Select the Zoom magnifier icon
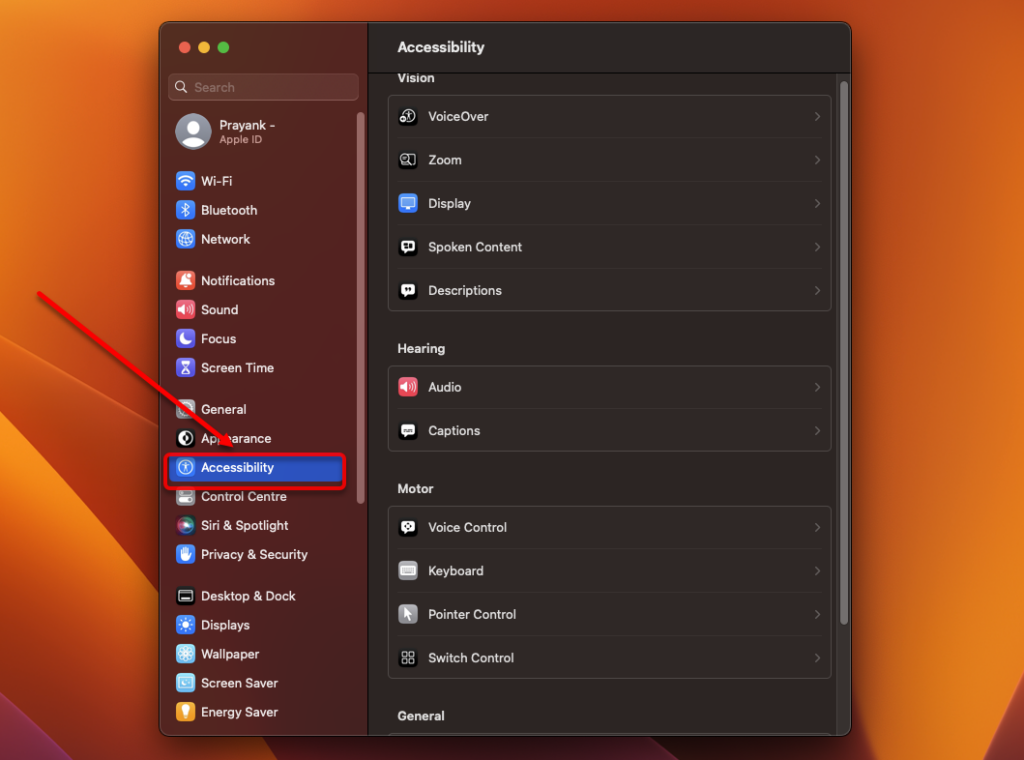The width and height of the screenshot is (1024, 760). click(408, 160)
